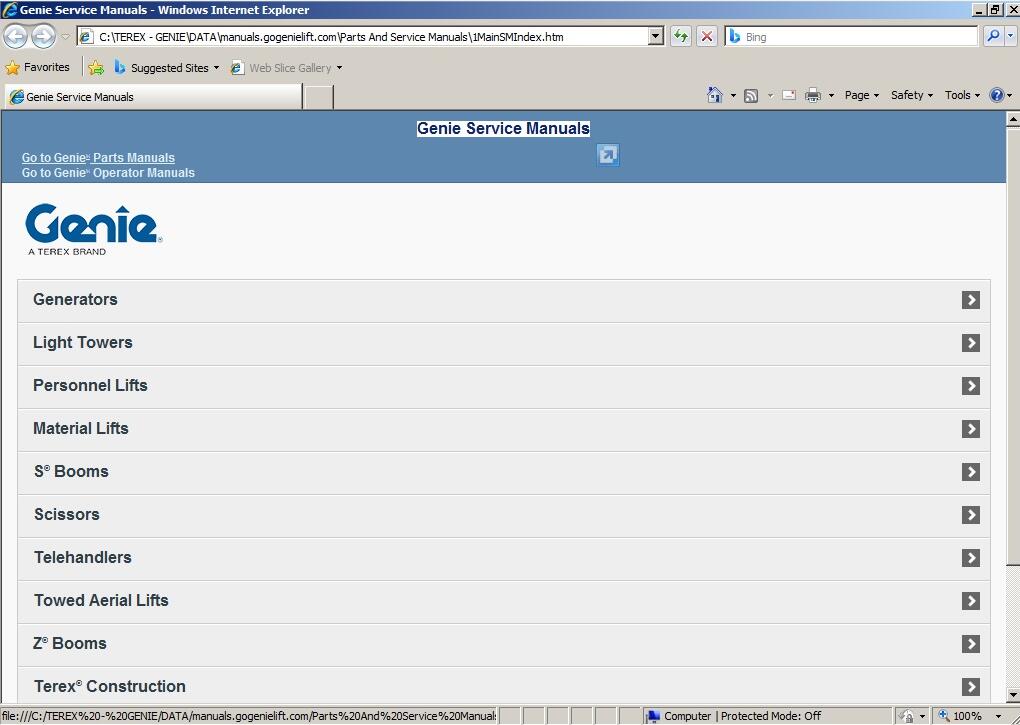Open Scissors with its arrow icon

point(971,514)
